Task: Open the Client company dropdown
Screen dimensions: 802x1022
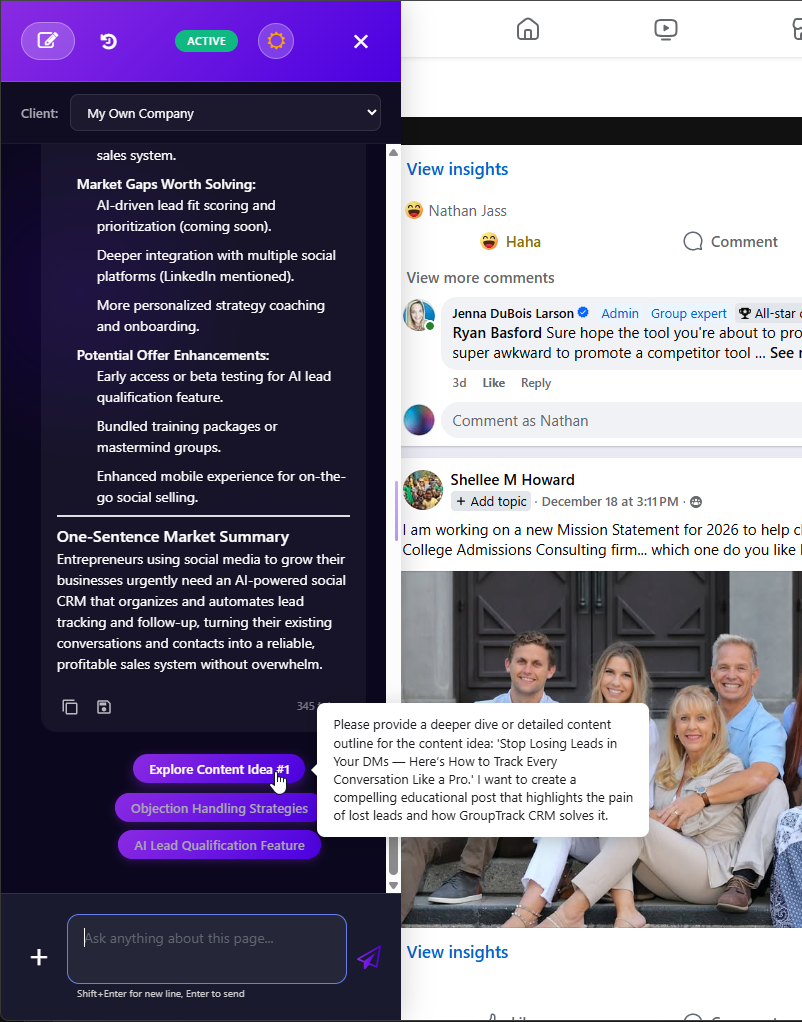Action: (225, 112)
